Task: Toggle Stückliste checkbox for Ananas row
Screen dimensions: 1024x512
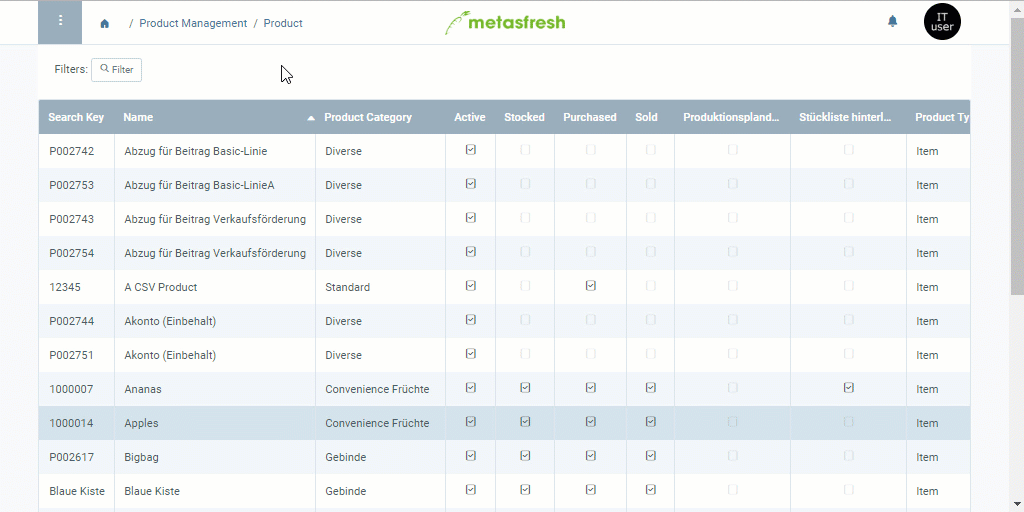Action: (x=849, y=388)
